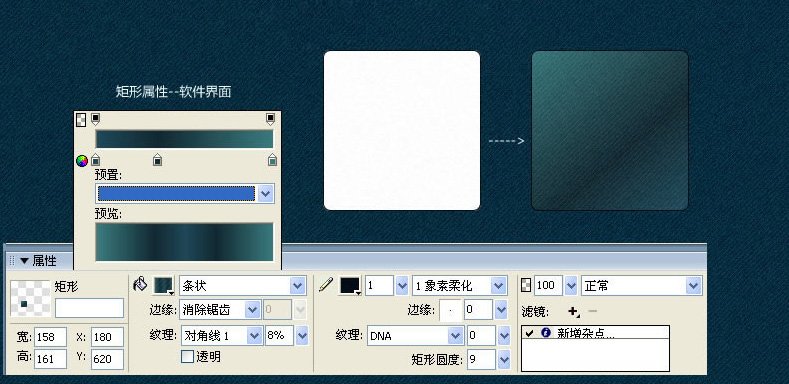Click the info icon beside 新增杂点
The image size is (789, 384).
(x=545, y=332)
